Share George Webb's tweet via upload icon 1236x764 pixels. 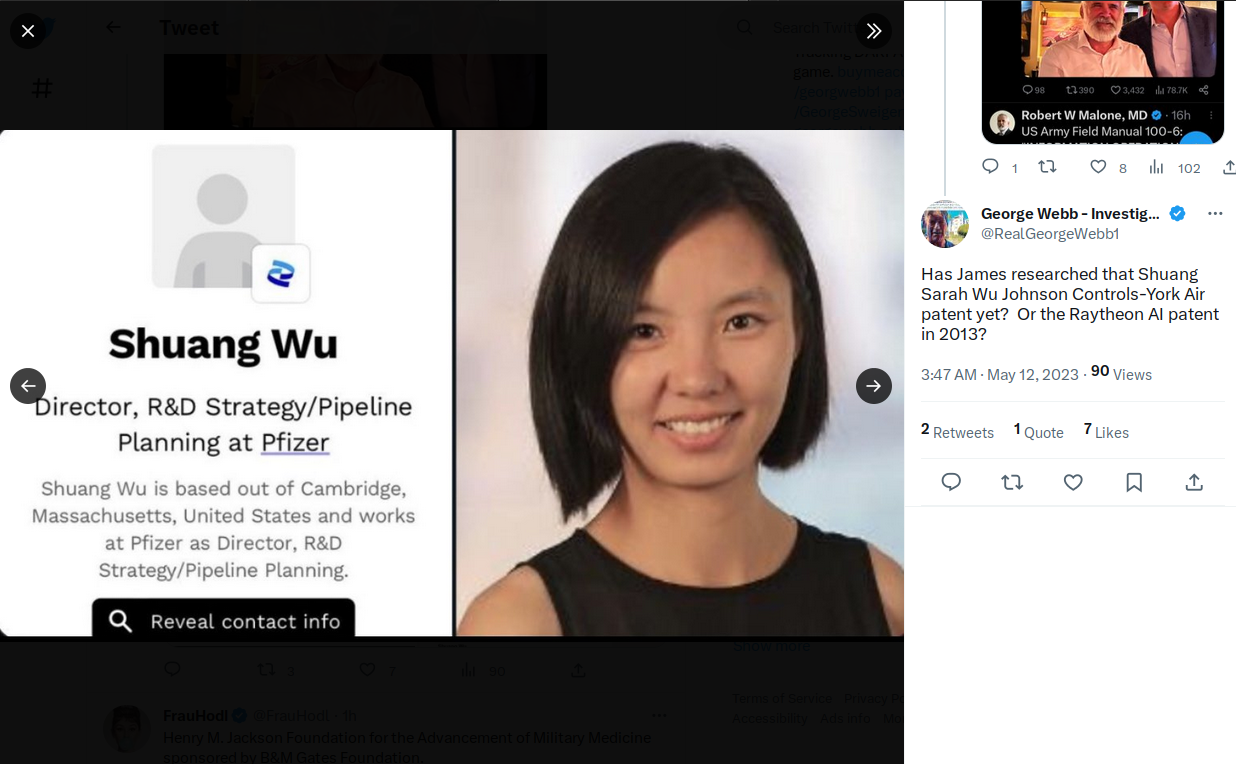1194,483
